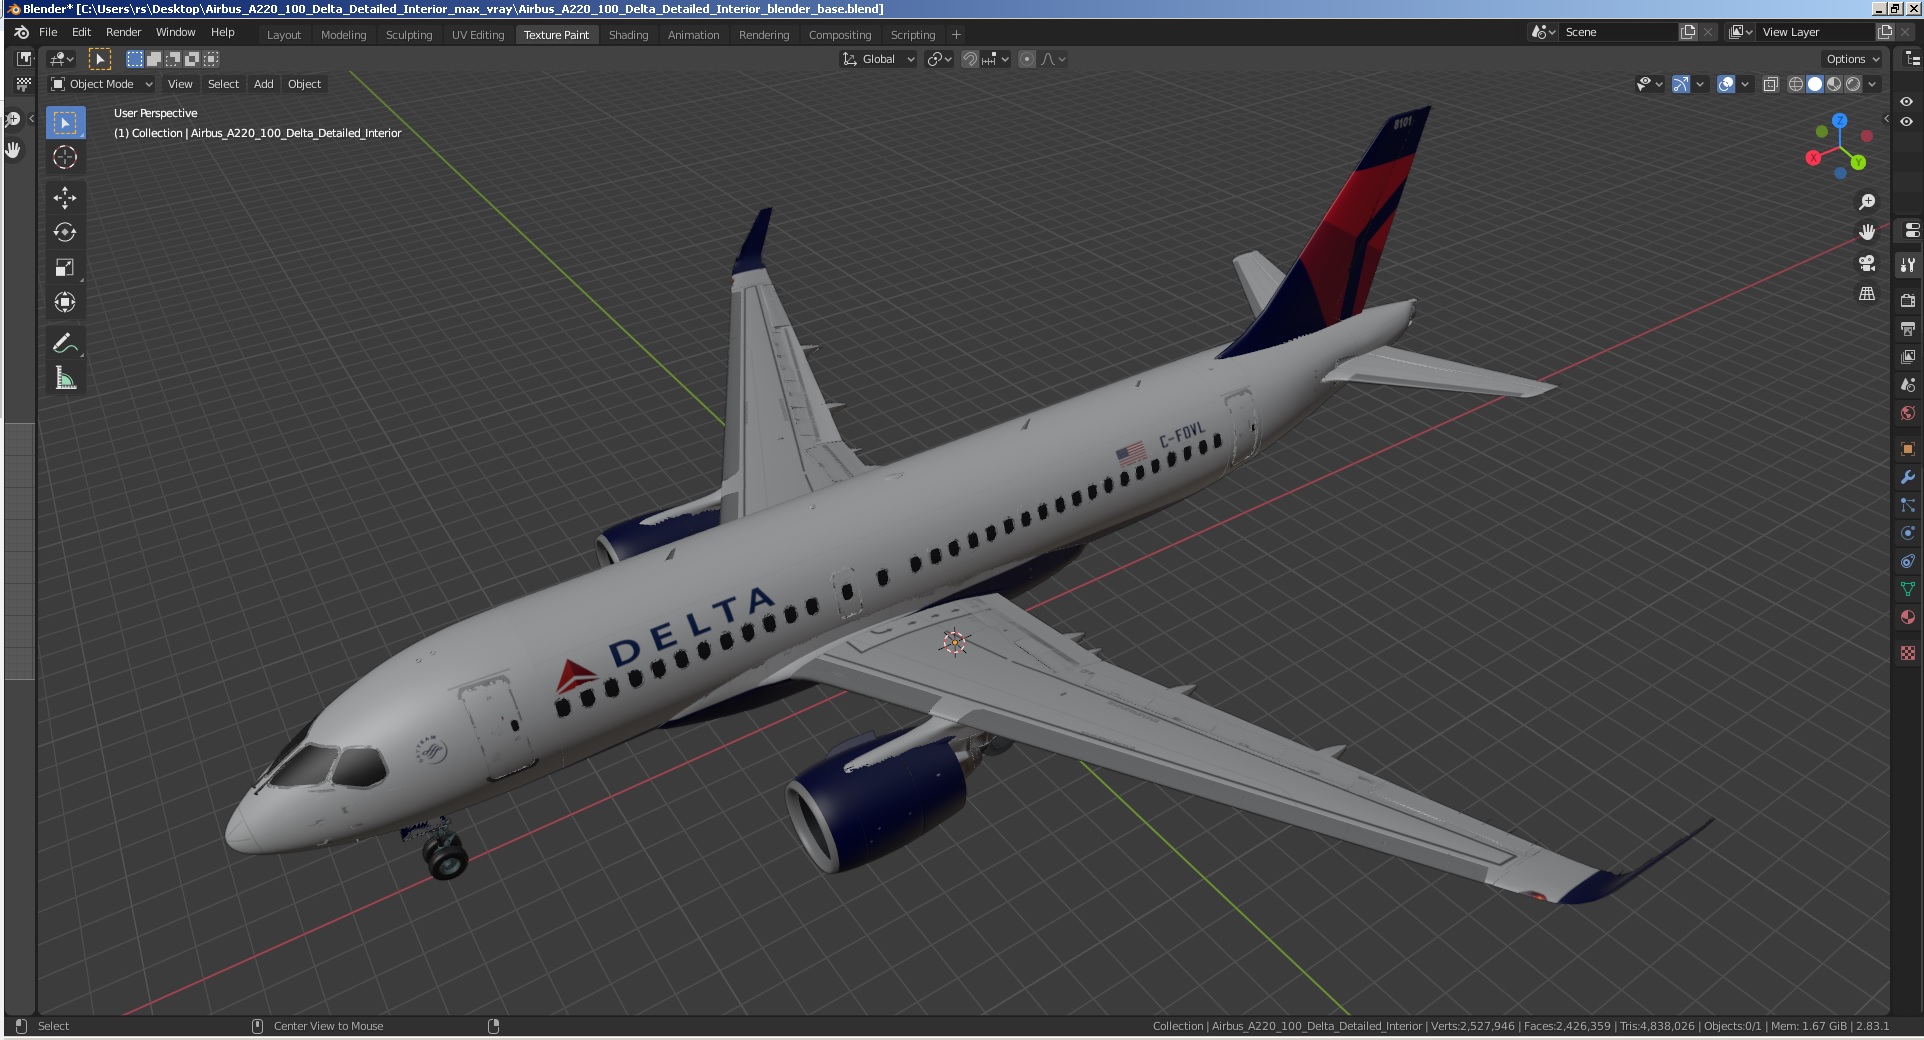The height and width of the screenshot is (1040, 1924).
Task: Open Particles properties tab icon
Action: 1908,505
